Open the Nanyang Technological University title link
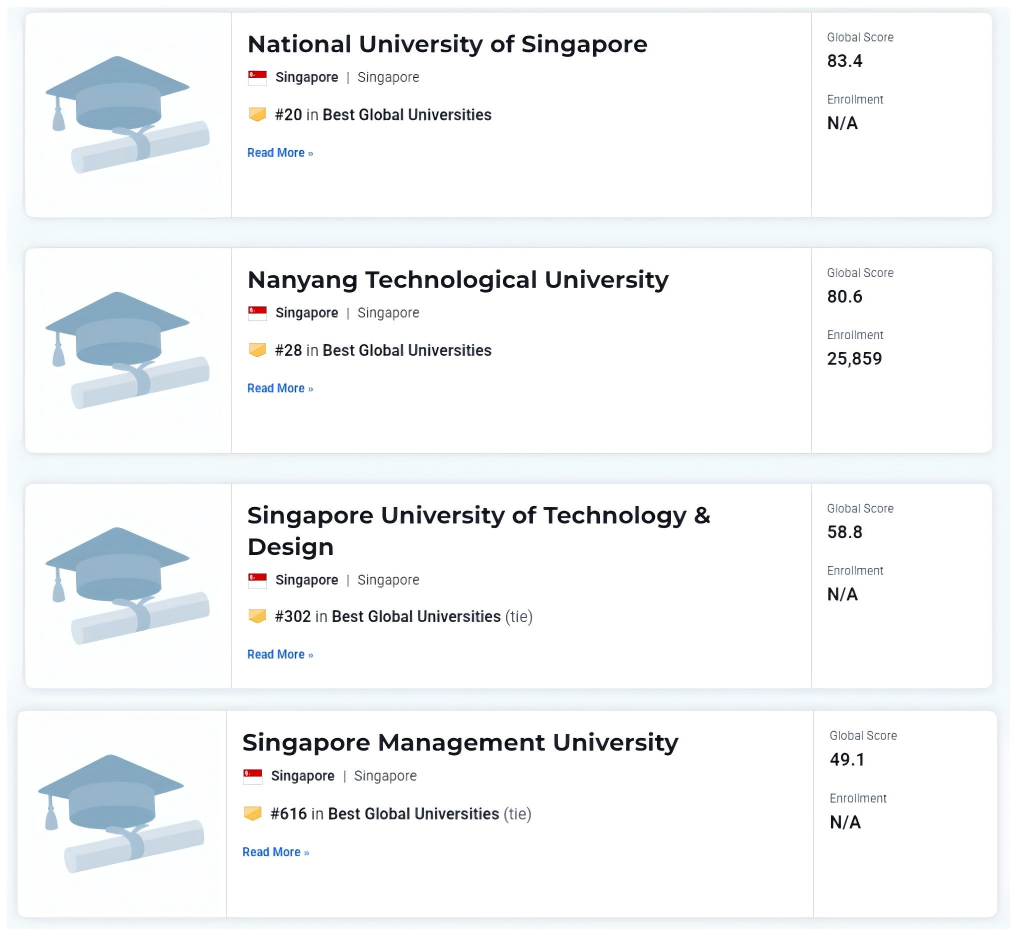This screenshot has height=936, width=1017. pyautogui.click(x=458, y=280)
